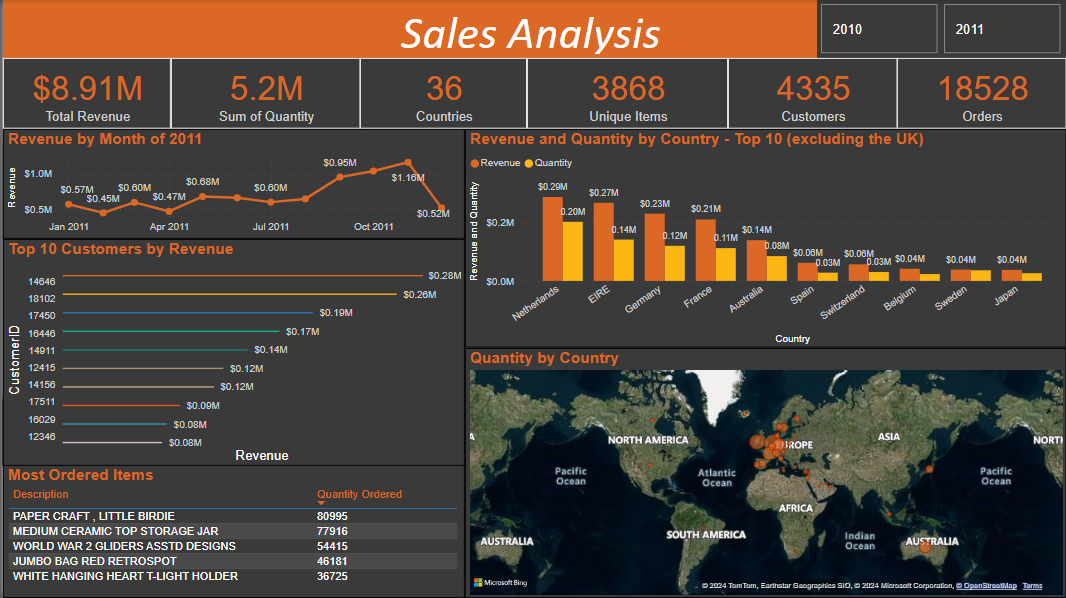Open the Terms link on the map
The image size is (1066, 598).
click(x=1032, y=587)
